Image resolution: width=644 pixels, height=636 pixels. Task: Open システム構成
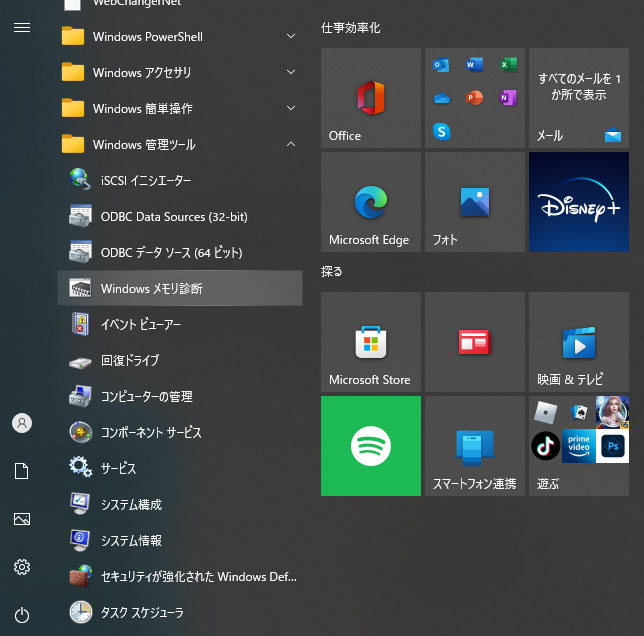(180, 504)
